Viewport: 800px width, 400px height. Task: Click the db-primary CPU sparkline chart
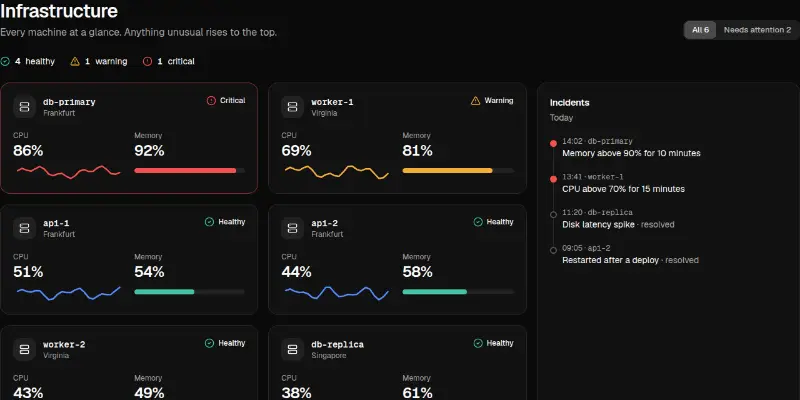[x=68, y=171]
